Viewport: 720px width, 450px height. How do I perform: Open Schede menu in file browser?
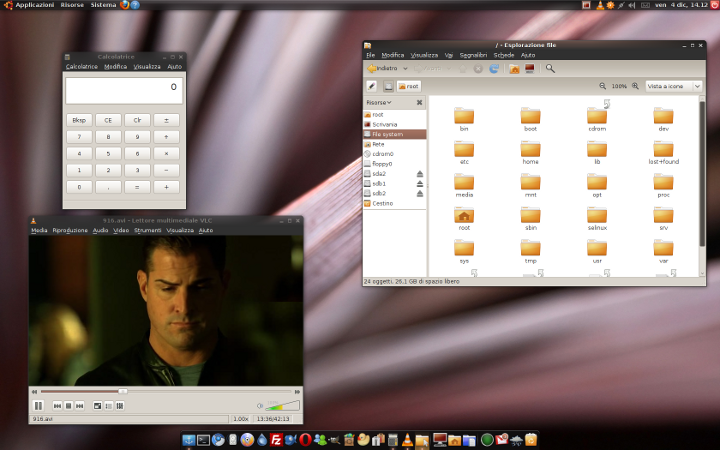504,55
